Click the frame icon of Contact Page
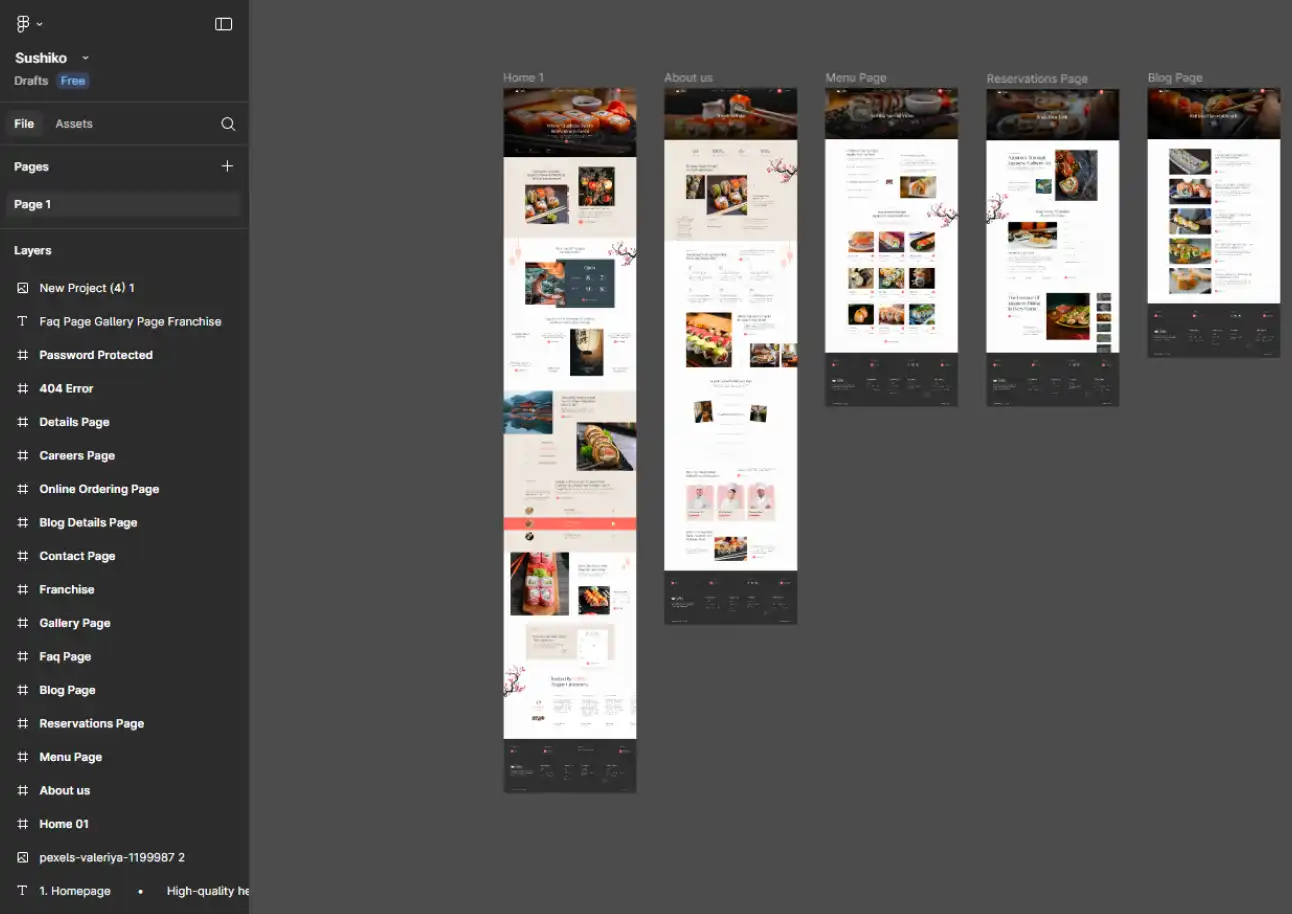1292x914 pixels. click(22, 556)
